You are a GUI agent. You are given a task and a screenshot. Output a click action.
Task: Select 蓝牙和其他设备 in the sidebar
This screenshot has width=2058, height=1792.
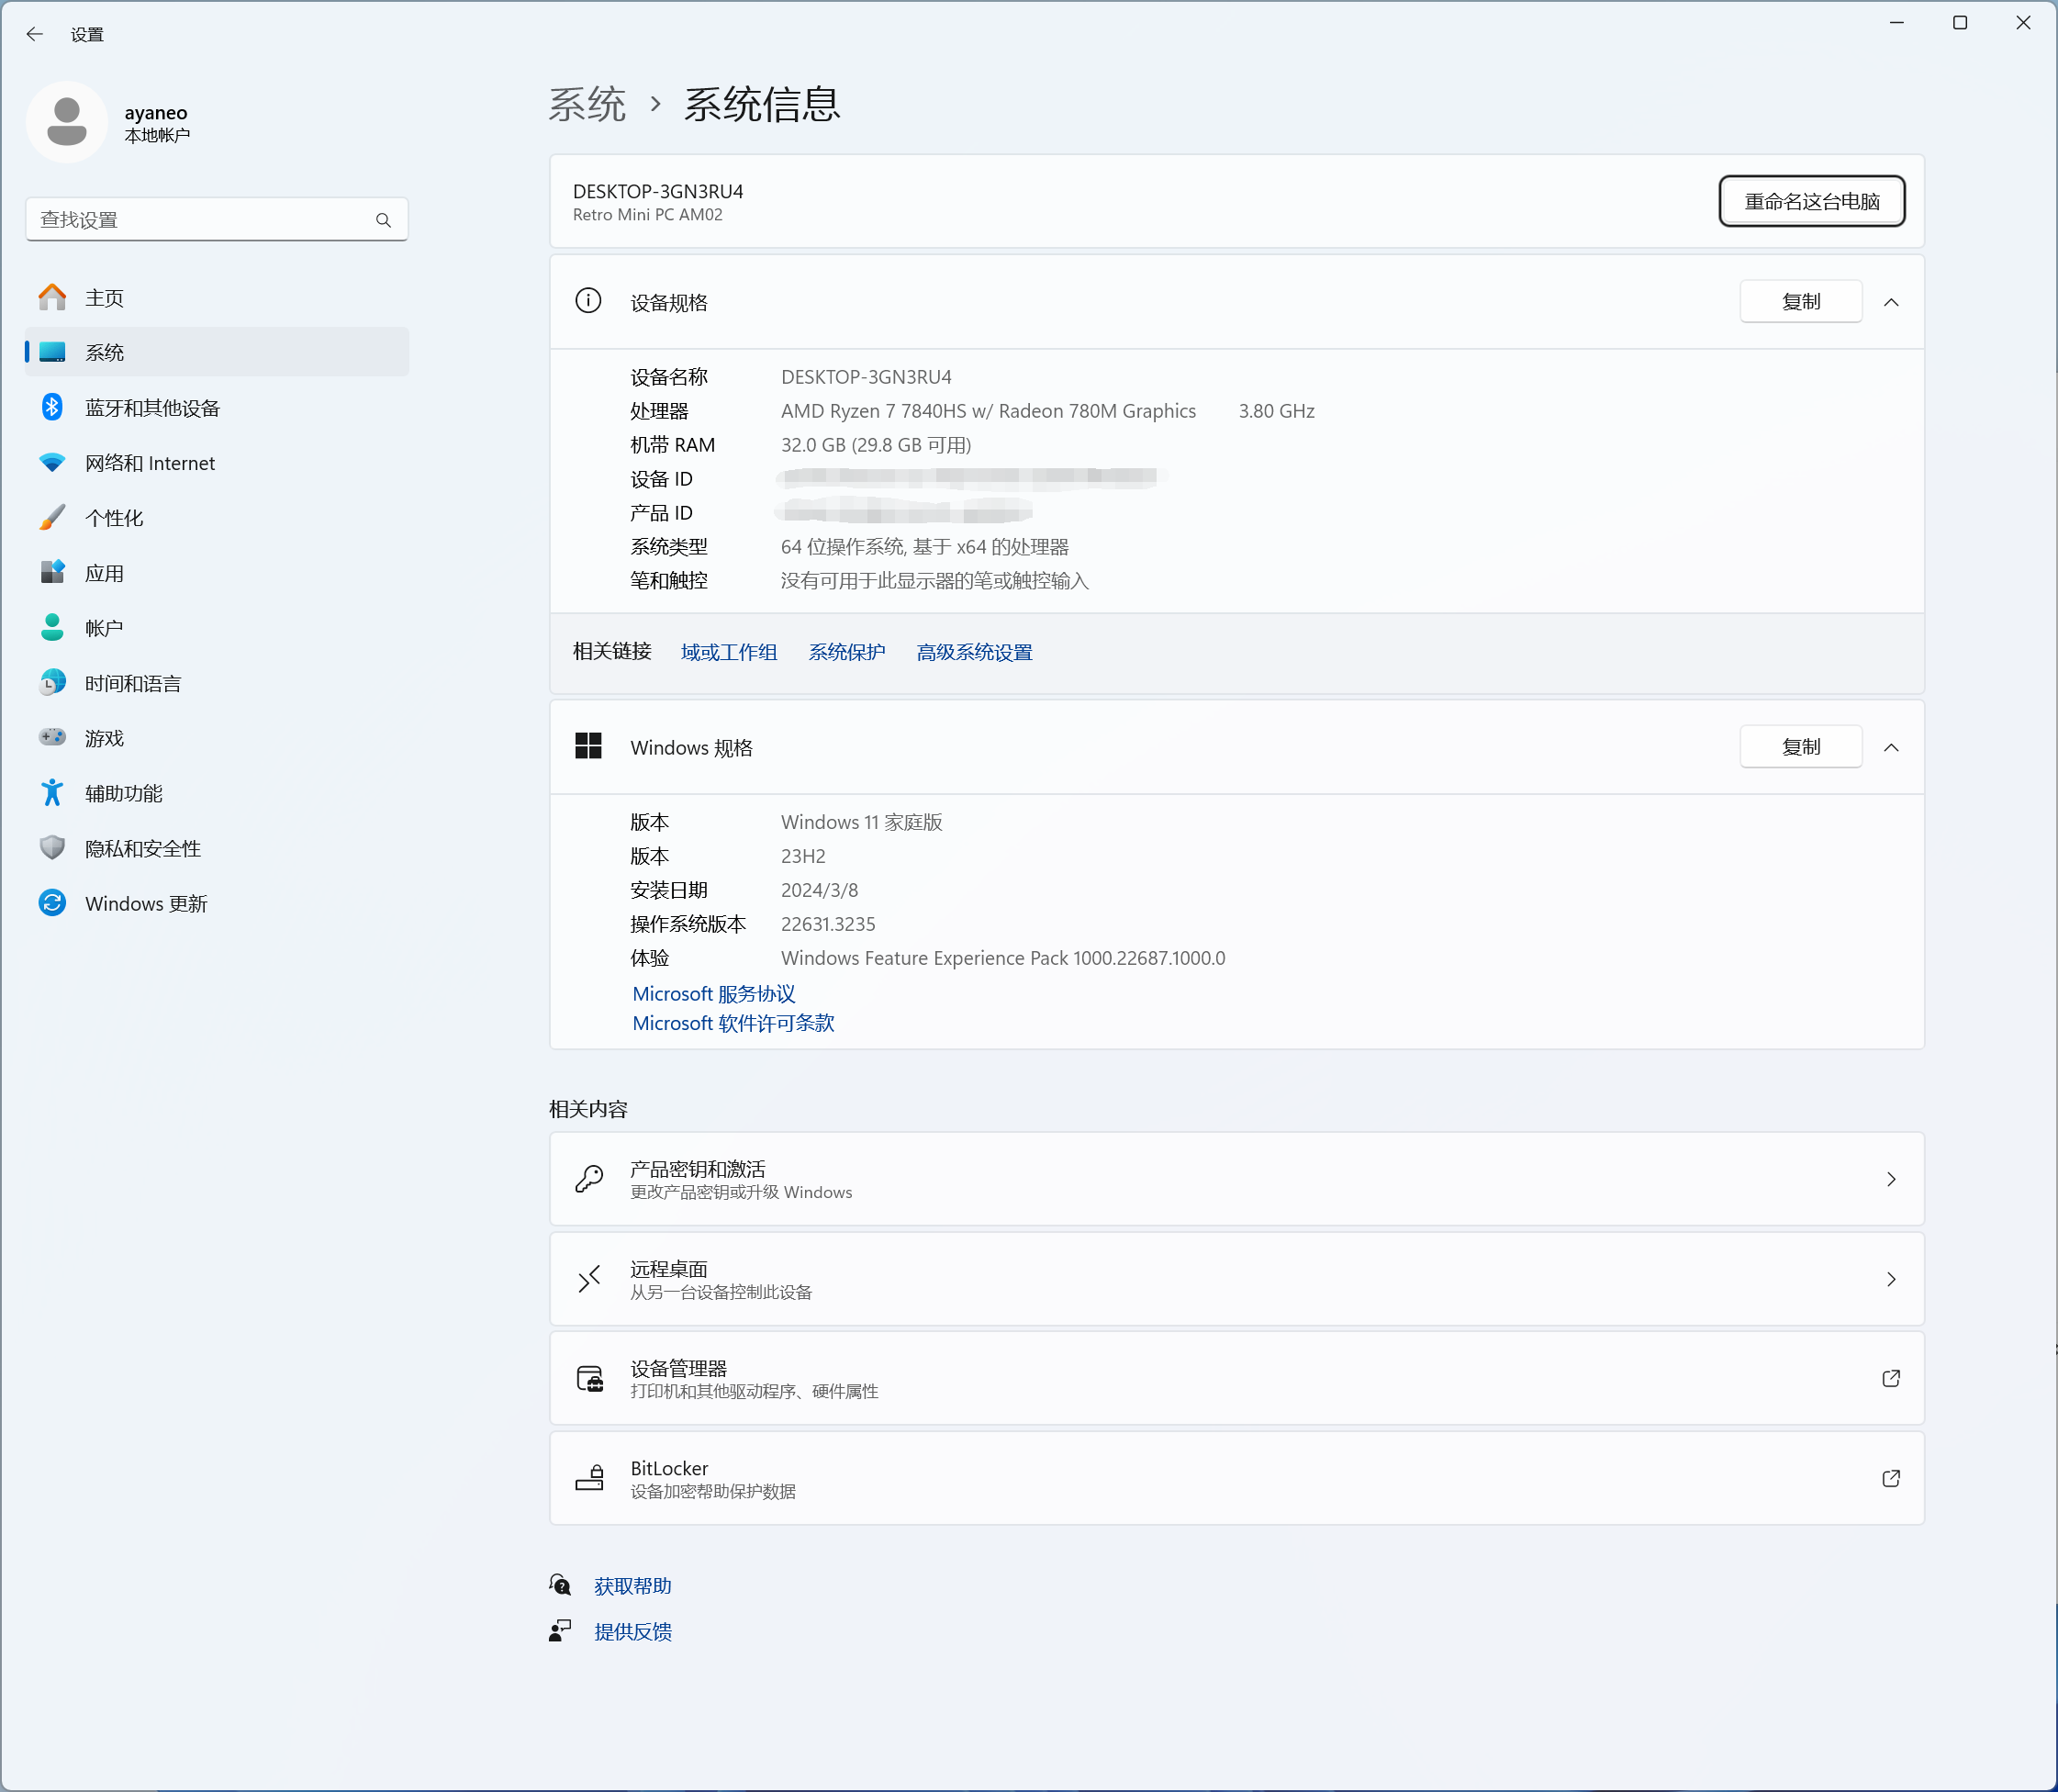(x=217, y=407)
